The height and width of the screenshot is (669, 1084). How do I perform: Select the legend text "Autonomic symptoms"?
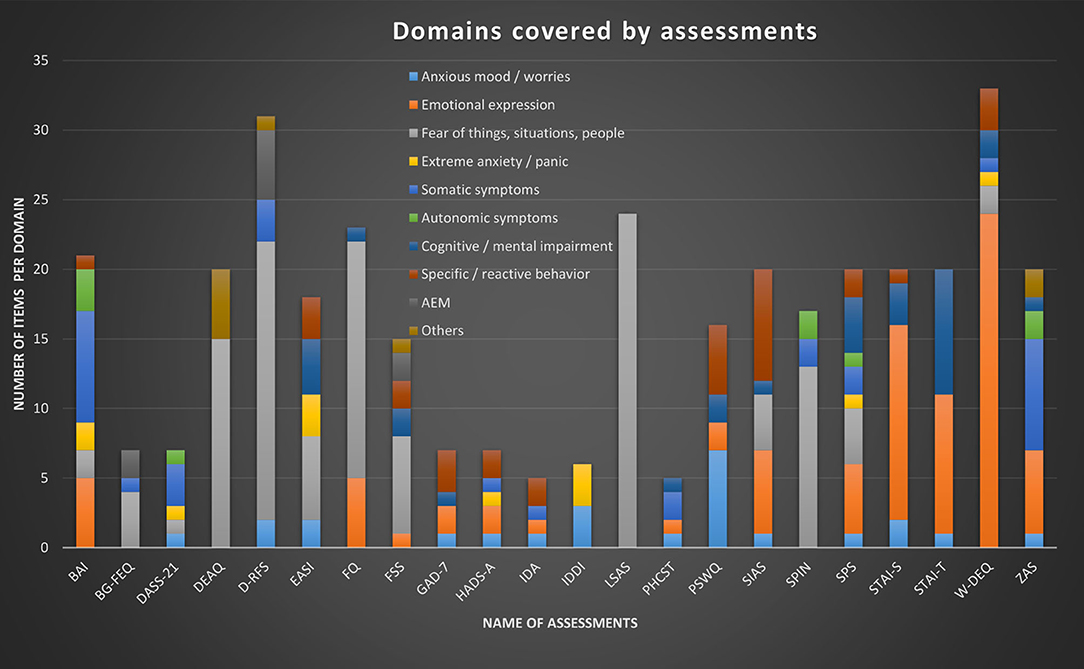(489, 218)
